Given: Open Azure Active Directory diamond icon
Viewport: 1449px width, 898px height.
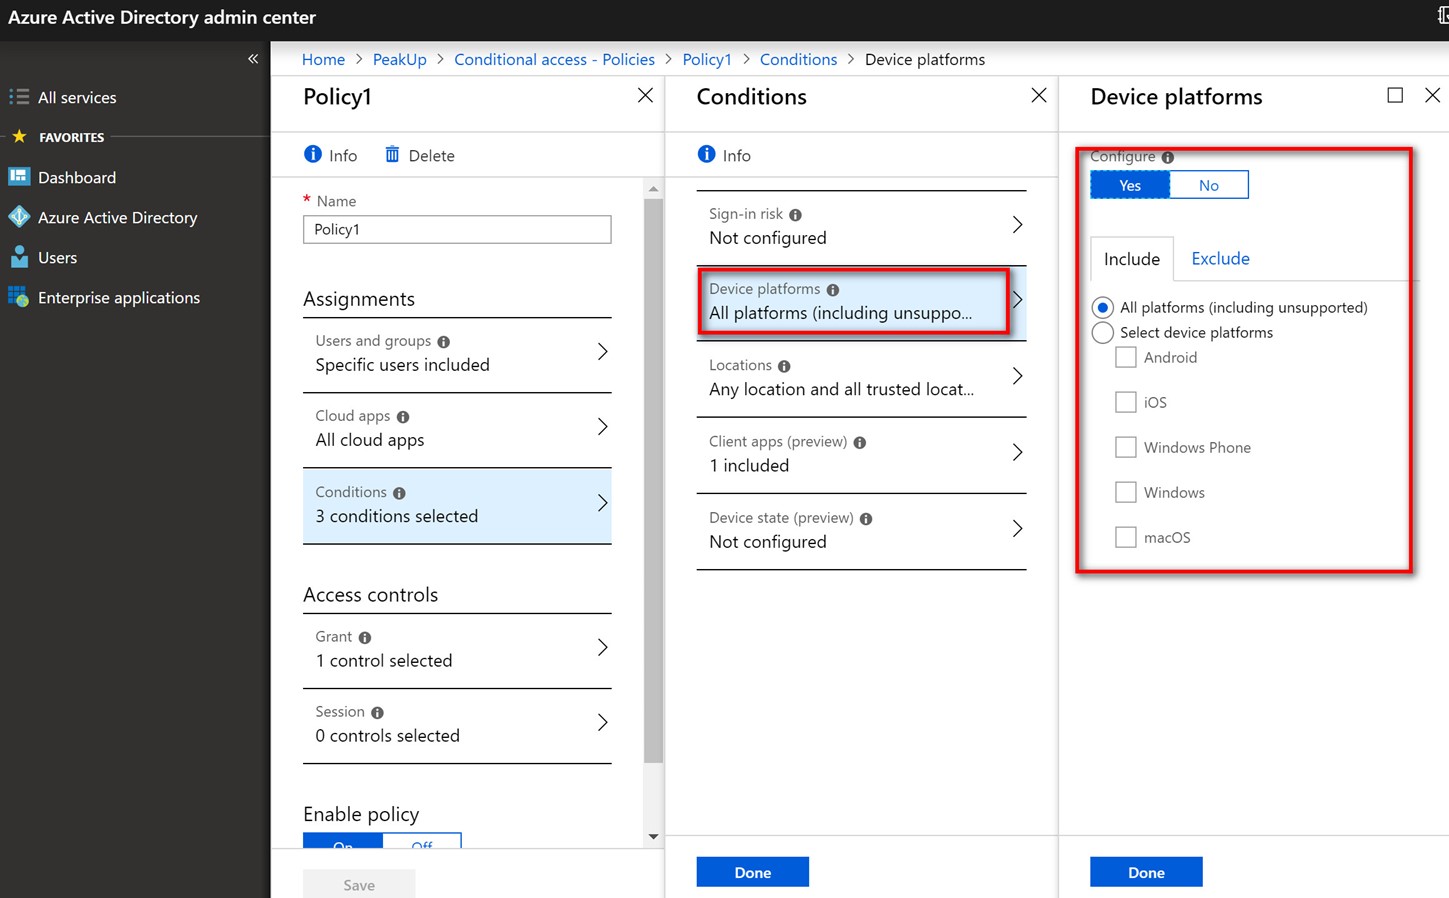Looking at the screenshot, I should 18,217.
